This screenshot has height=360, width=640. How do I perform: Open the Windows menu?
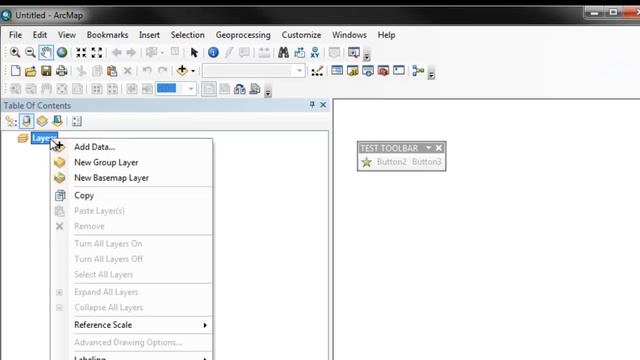[x=349, y=35]
